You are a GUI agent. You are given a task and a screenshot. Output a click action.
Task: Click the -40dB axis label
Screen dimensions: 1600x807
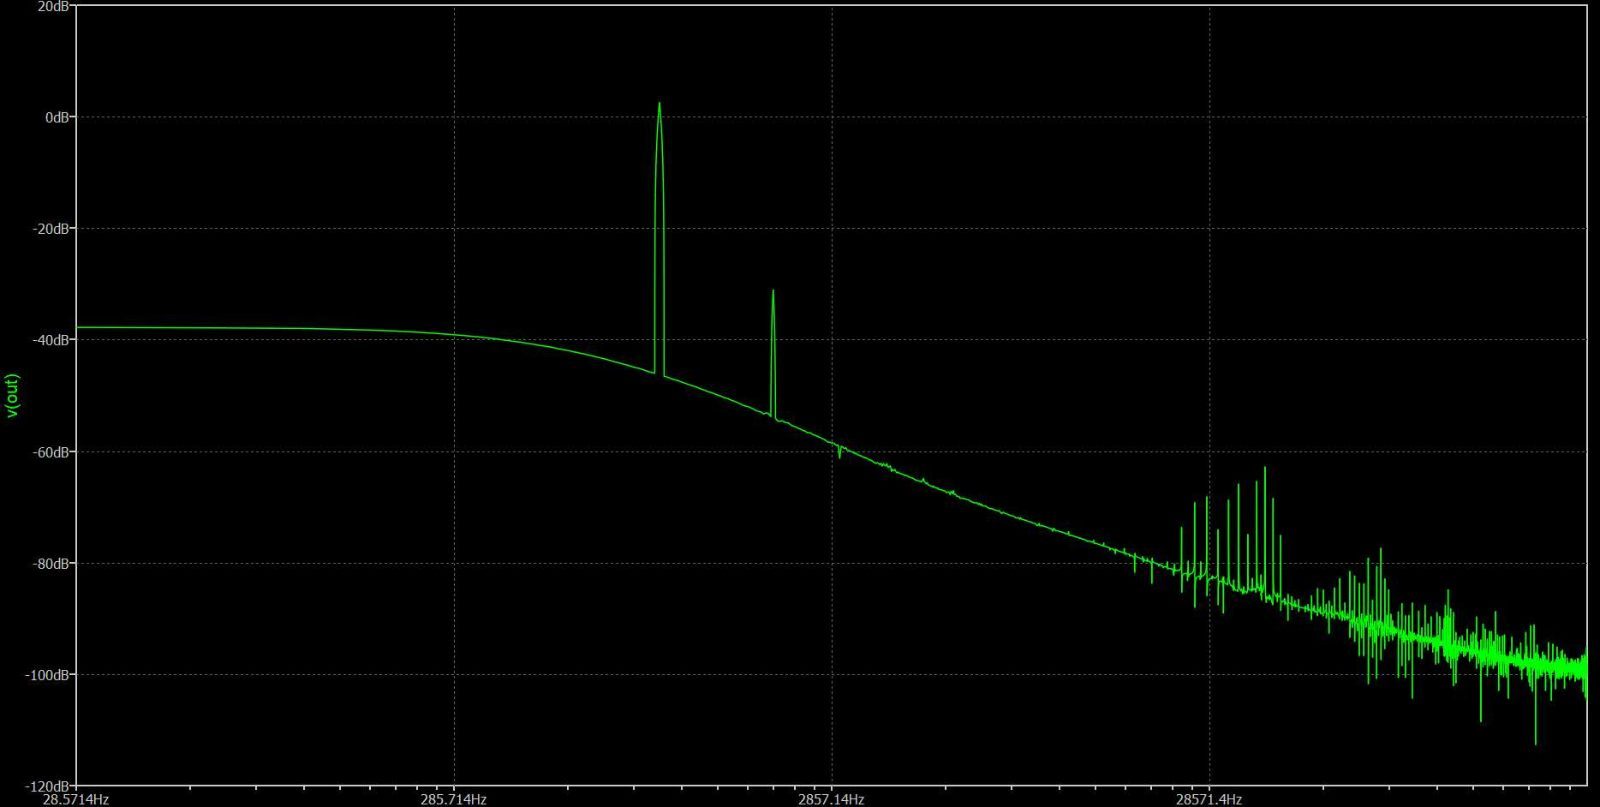tap(49, 340)
